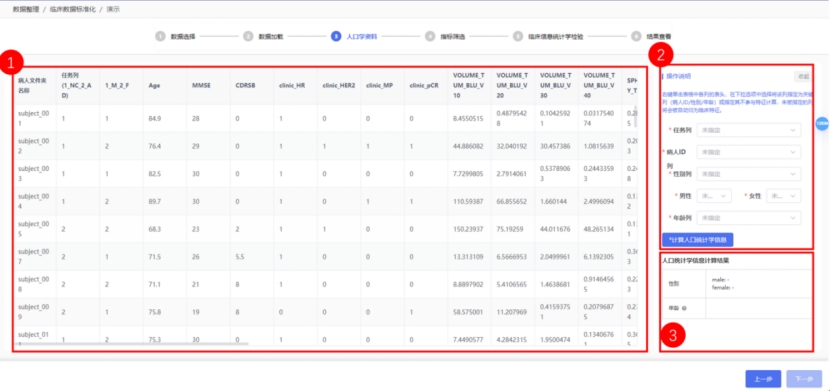Click the active step 3 circle icon
Screen dimensions: 830x391
336,37
